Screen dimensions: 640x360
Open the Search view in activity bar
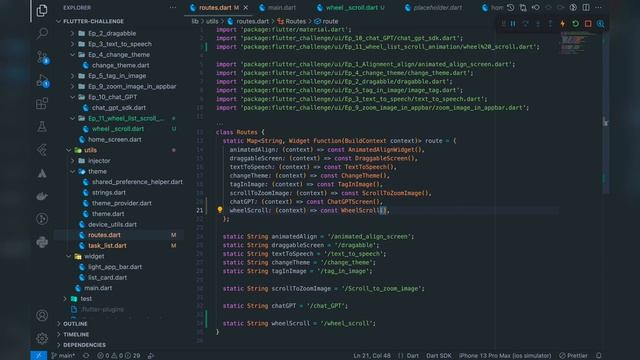42,33
